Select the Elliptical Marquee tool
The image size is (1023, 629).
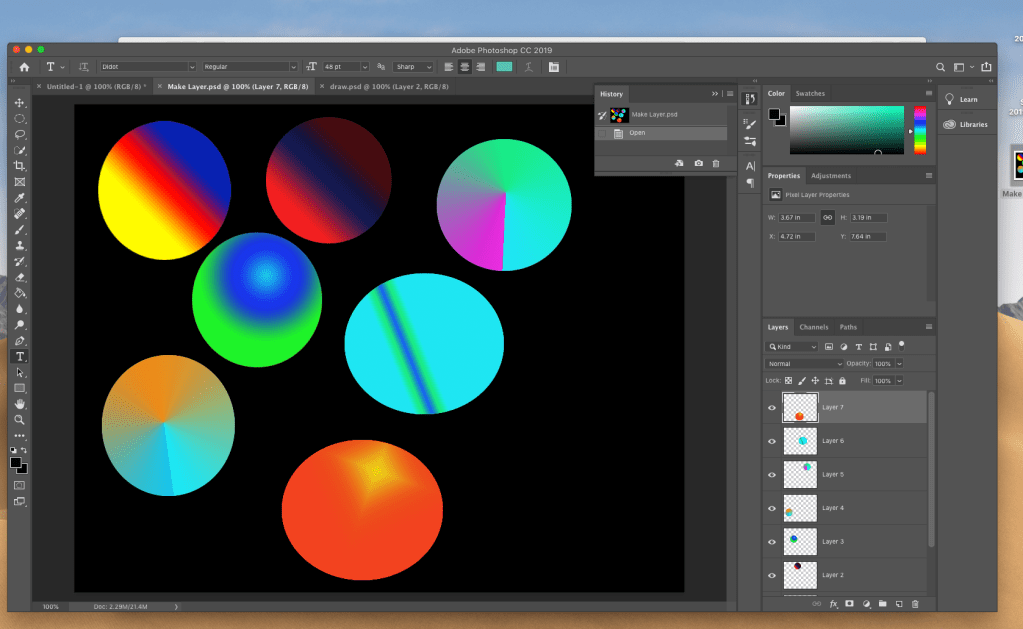20,119
